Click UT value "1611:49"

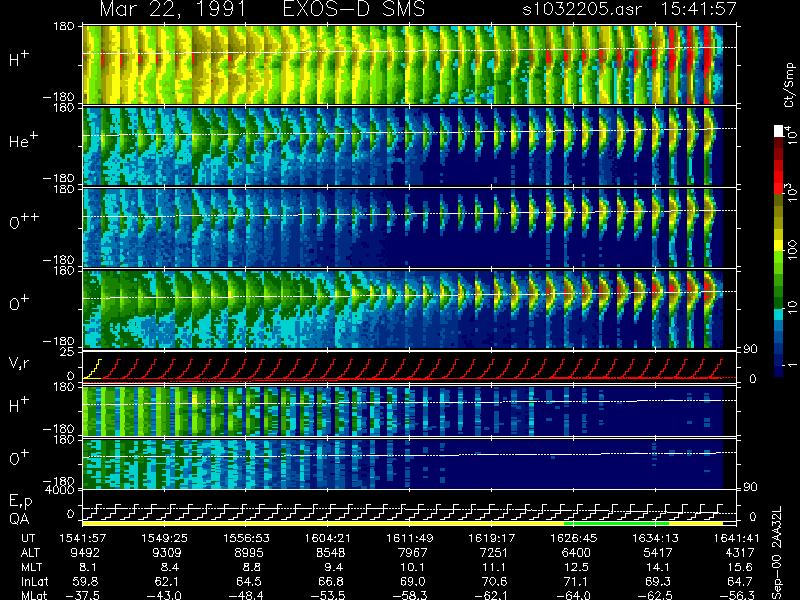[410, 538]
